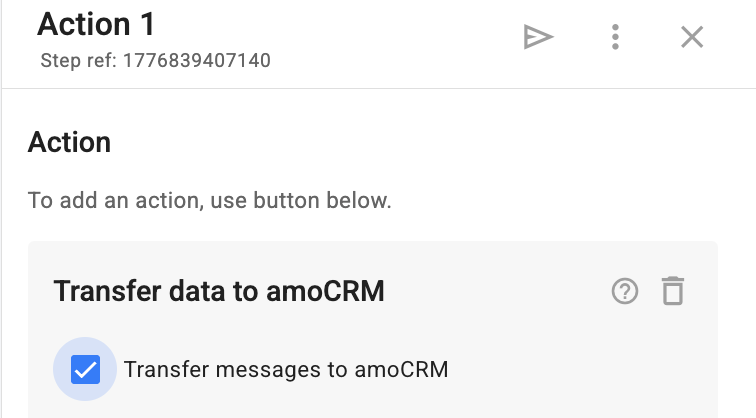This screenshot has height=418, width=756.
Task: Uncheck the Transfer messages to amoCRM checkbox
Action: (85, 370)
